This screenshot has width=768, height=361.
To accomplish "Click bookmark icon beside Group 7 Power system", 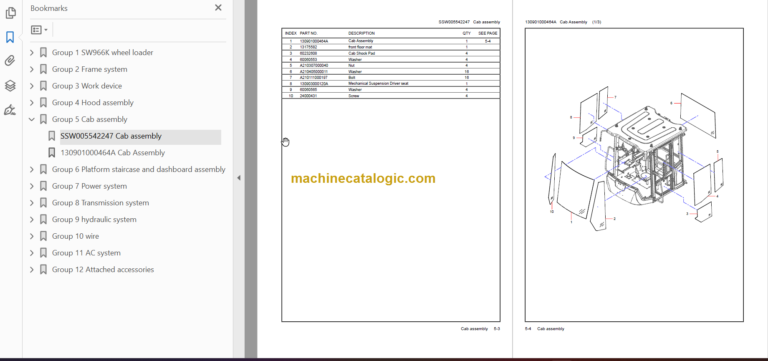I will (x=43, y=186).
